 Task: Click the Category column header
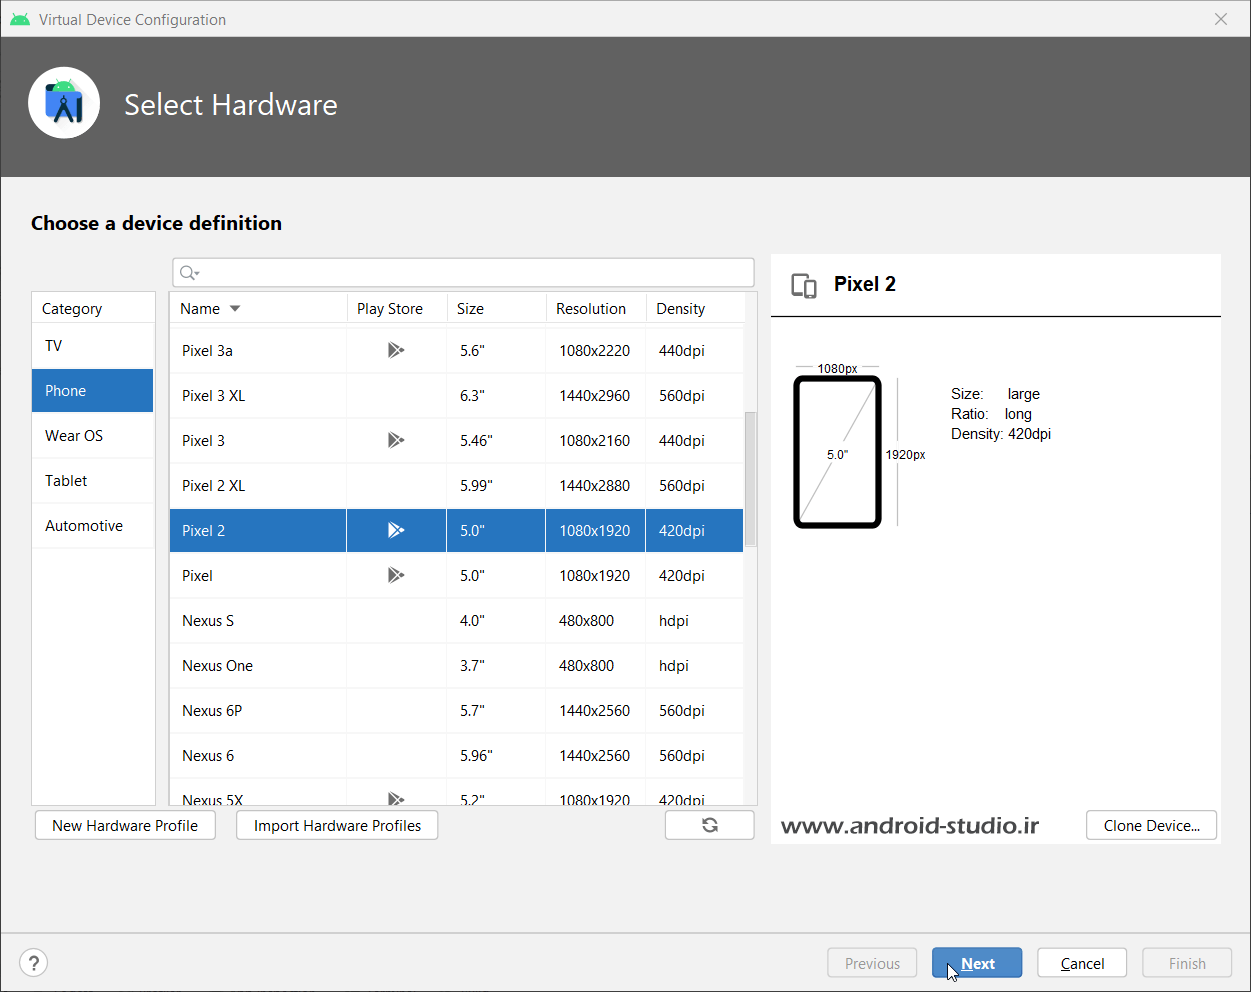93,308
